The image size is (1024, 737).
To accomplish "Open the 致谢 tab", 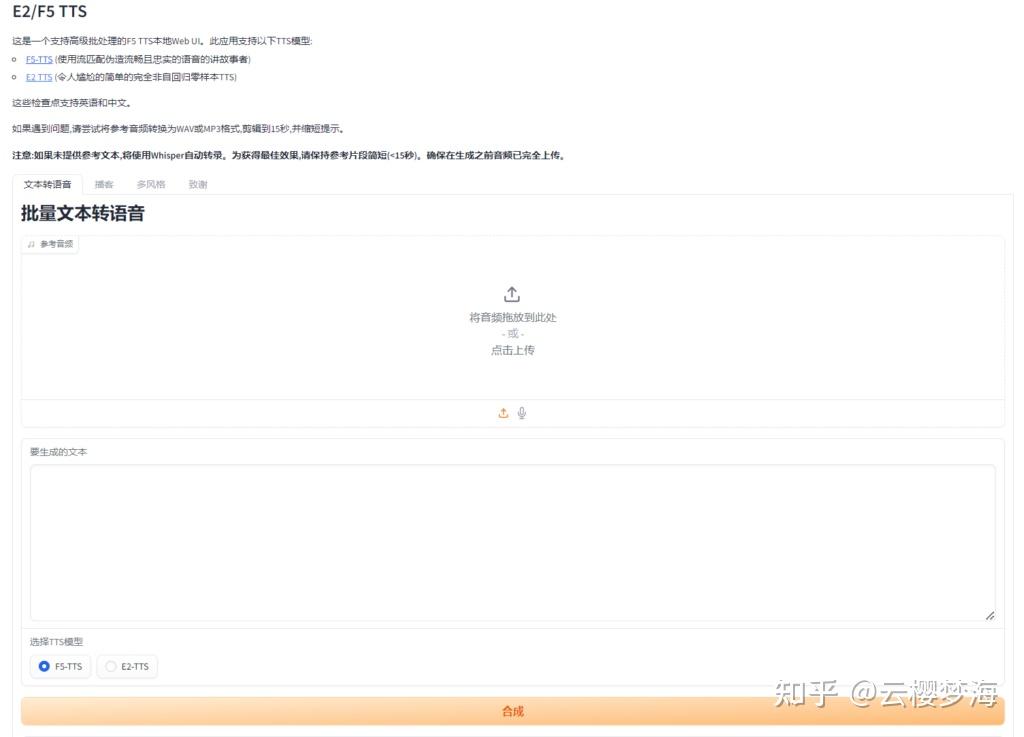I will [x=196, y=184].
